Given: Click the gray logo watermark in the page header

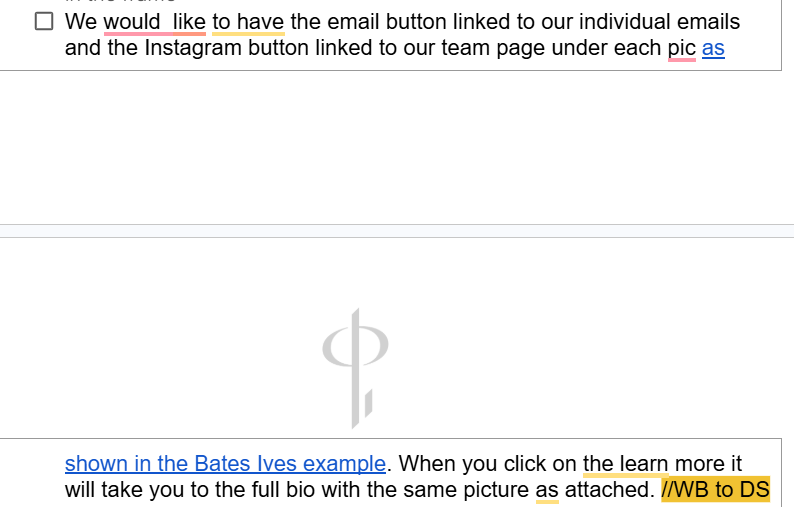Looking at the screenshot, I should 354,364.
